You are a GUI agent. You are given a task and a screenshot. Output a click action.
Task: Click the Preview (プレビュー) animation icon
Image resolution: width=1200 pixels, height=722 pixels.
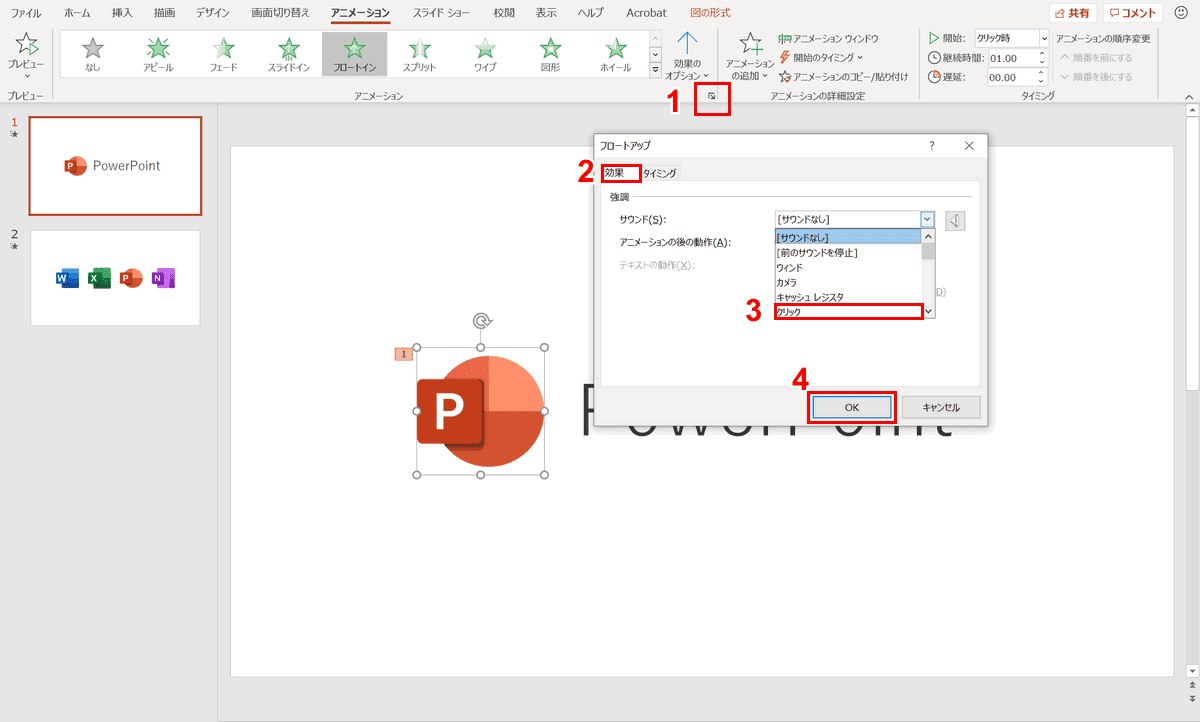point(26,53)
